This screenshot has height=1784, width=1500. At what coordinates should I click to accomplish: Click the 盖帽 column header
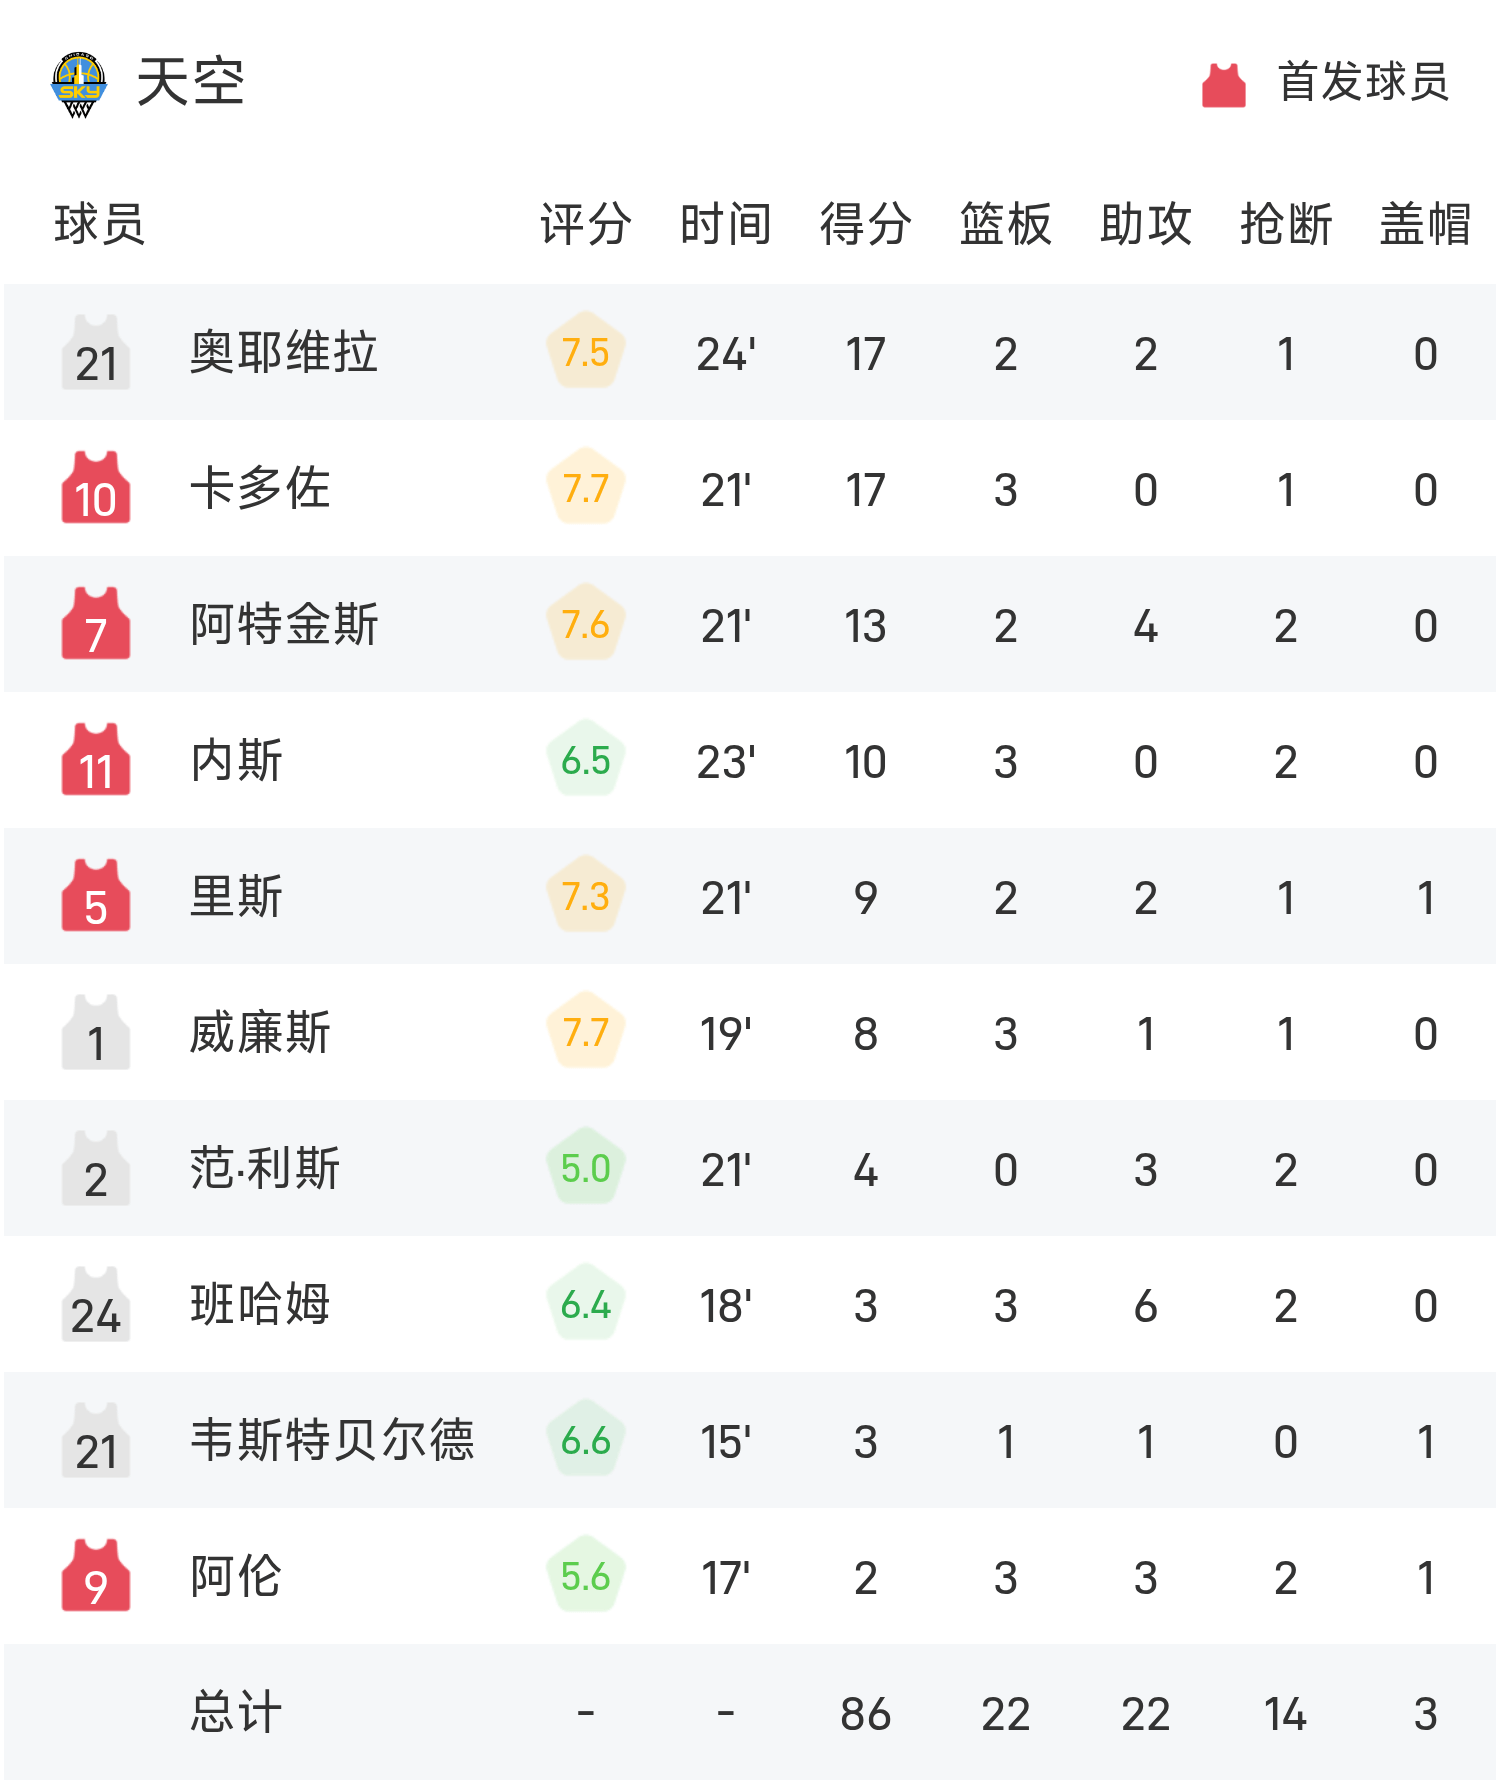(x=1426, y=224)
